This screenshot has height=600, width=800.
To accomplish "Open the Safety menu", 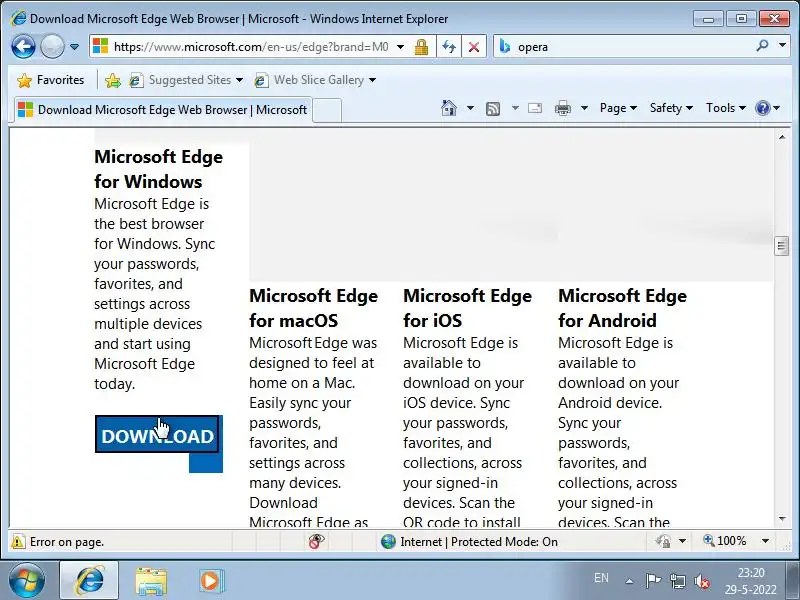I will pos(671,108).
